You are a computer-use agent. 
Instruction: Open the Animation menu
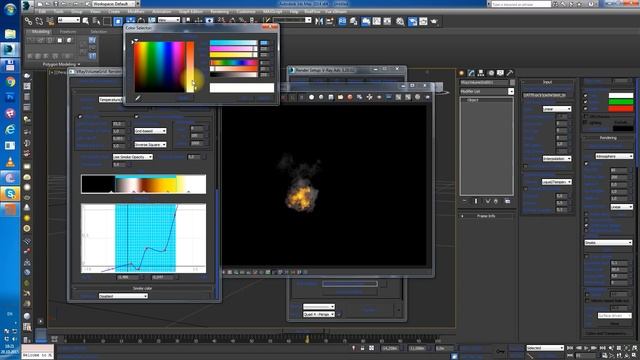pos(162,12)
